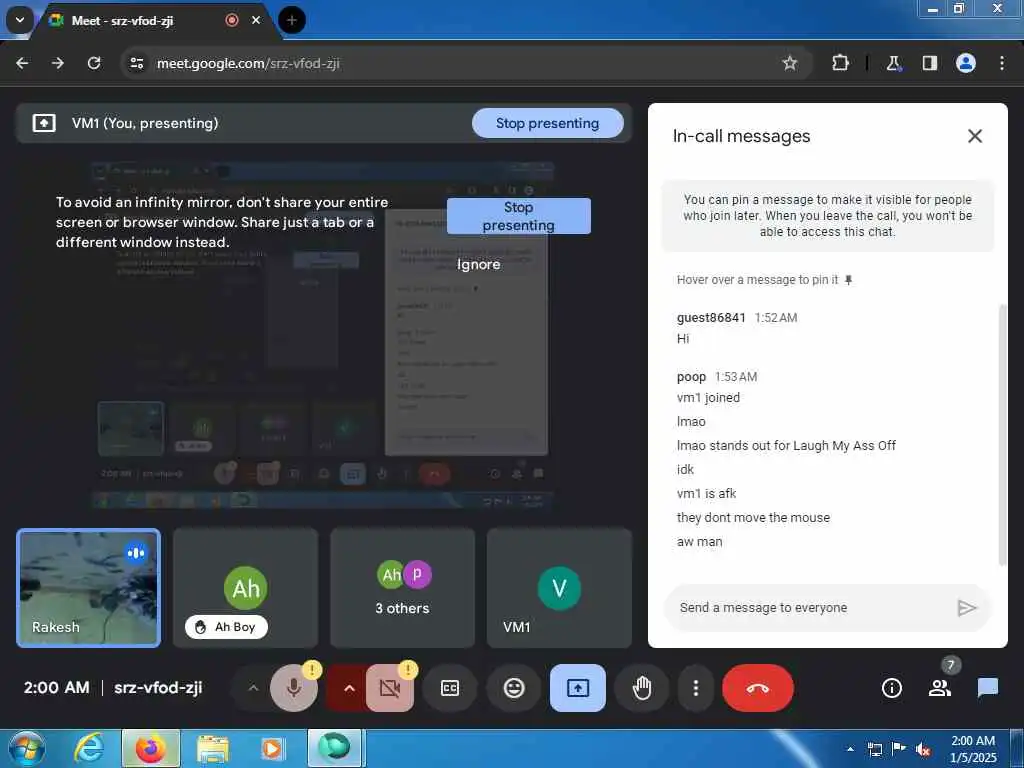Toggle the microphone in the call bar
1024x768 pixels.
[293, 688]
